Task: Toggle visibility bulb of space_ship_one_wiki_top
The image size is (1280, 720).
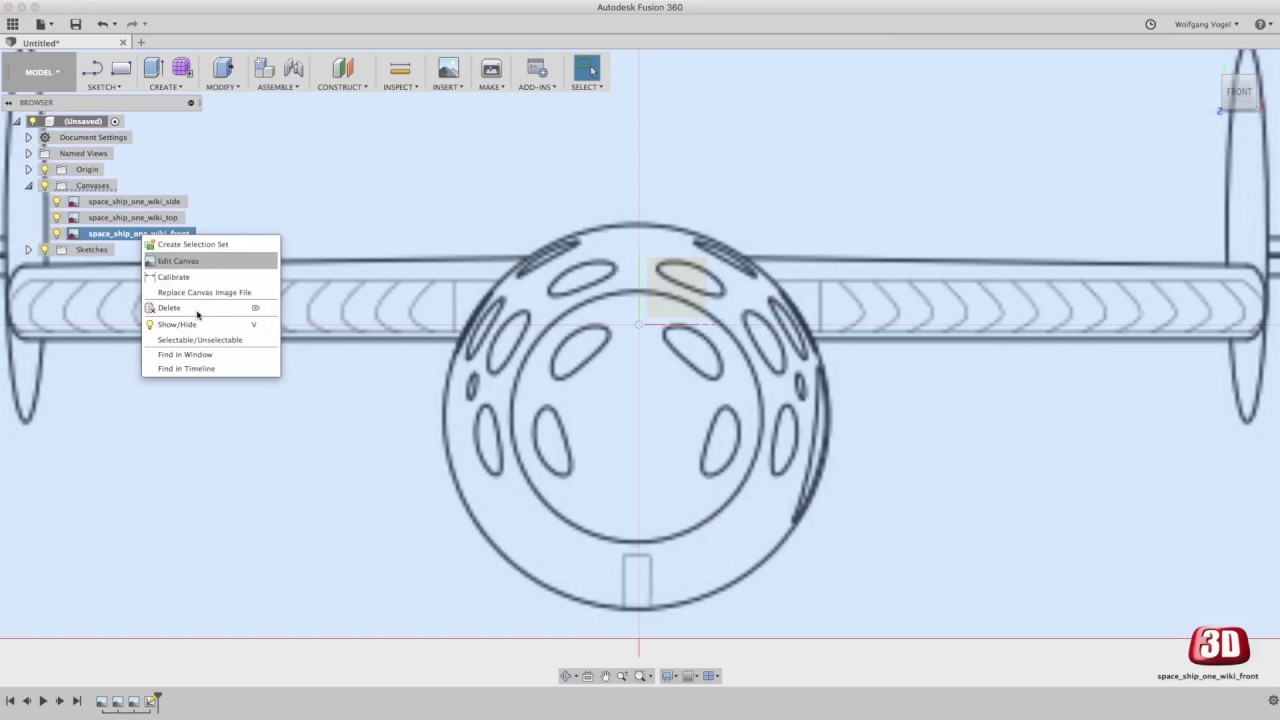Action: (57, 218)
